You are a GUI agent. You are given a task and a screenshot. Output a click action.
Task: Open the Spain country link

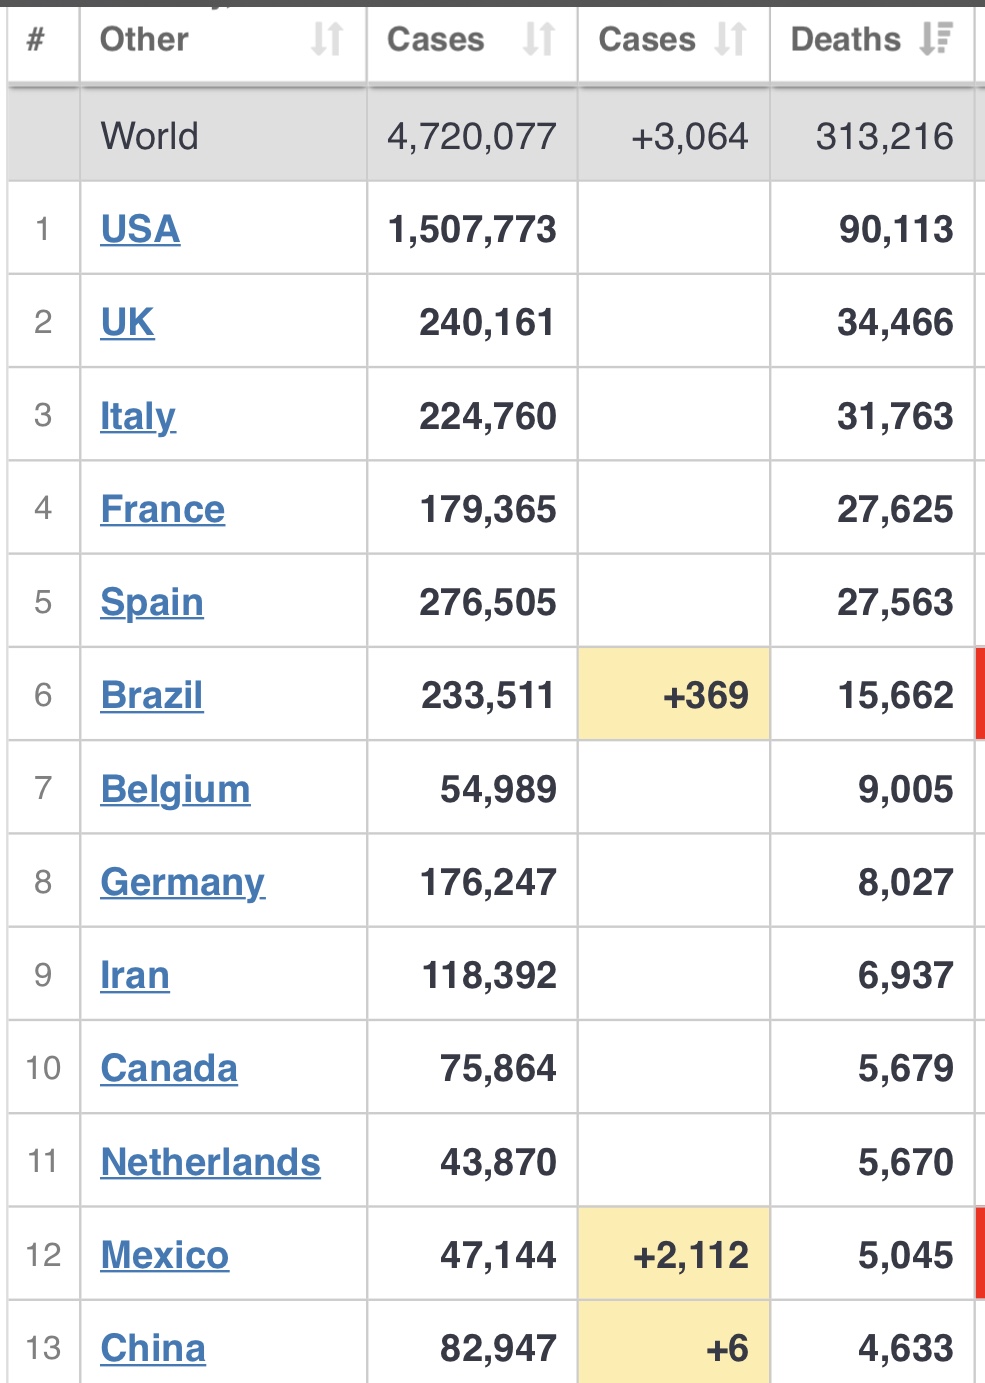coord(152,602)
